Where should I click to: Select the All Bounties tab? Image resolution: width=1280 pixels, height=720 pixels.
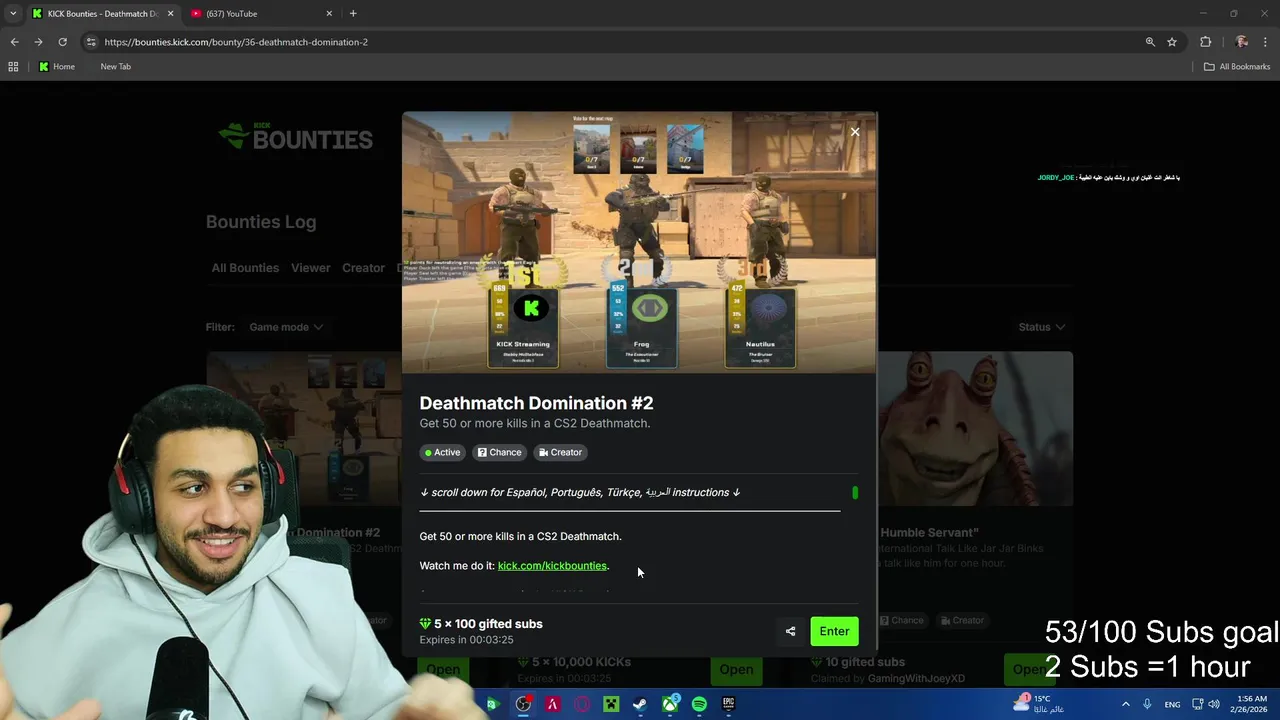coord(245,268)
